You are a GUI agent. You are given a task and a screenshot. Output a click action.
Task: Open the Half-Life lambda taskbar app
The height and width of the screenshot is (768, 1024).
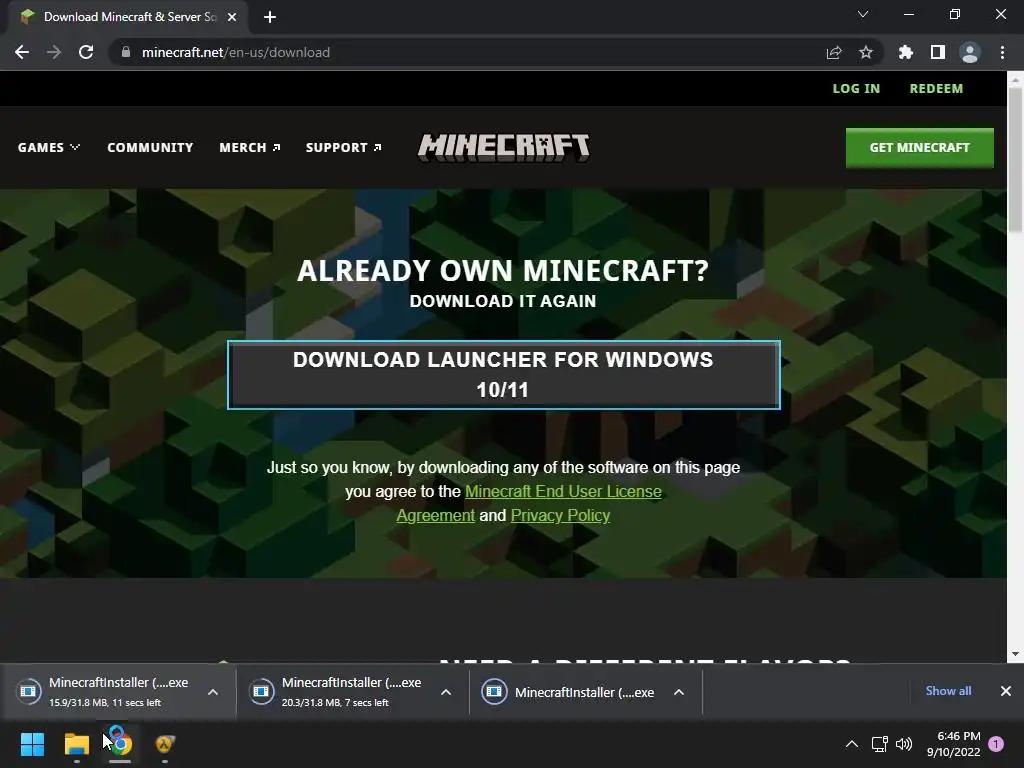pos(164,744)
